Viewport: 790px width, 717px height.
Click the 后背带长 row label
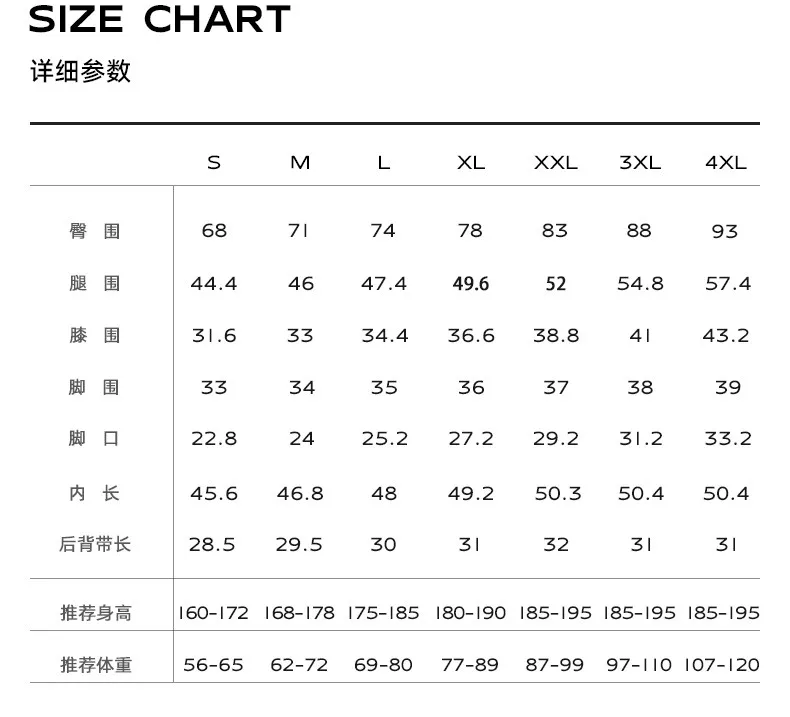pos(95,545)
